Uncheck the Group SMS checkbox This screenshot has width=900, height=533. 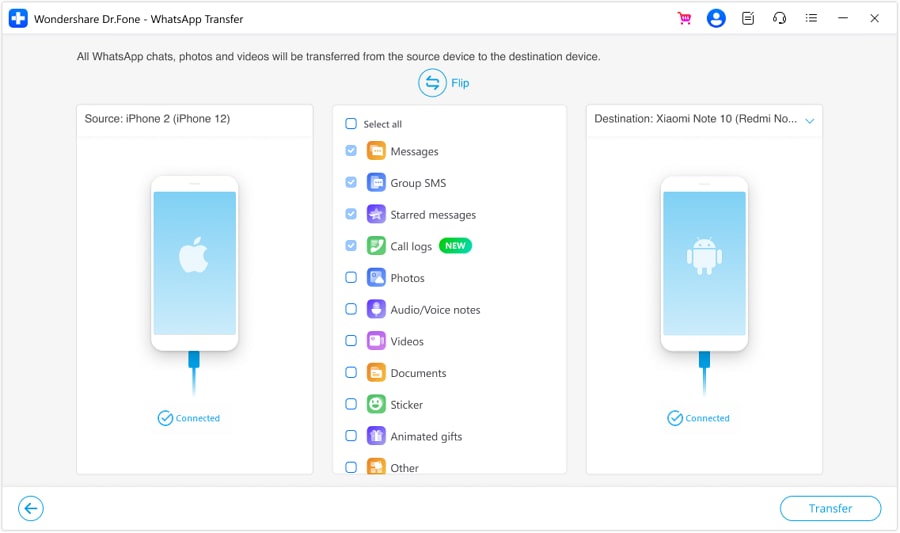coord(351,182)
